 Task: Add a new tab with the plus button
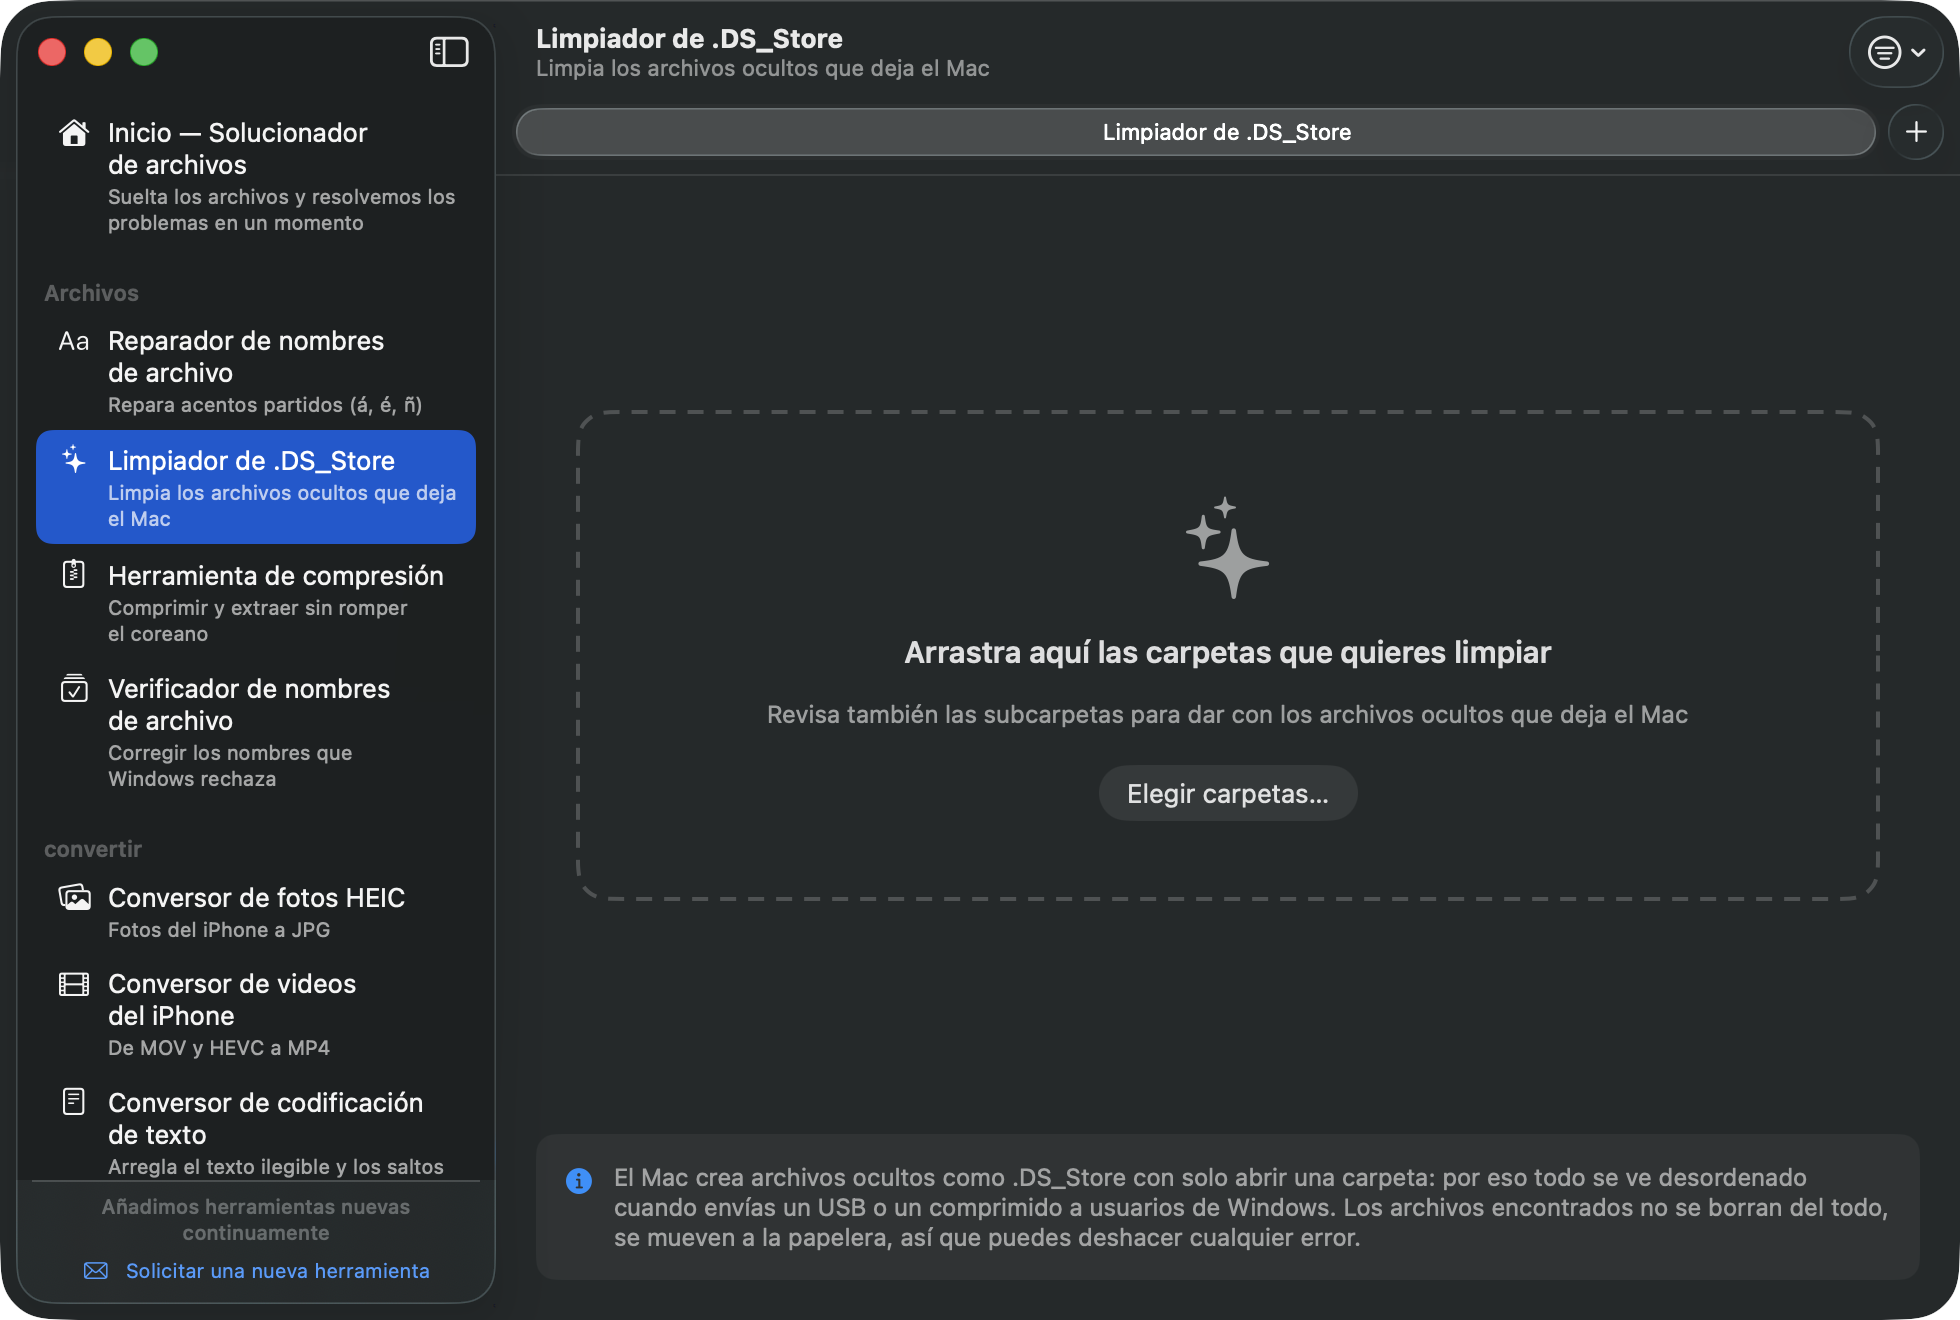point(1916,132)
